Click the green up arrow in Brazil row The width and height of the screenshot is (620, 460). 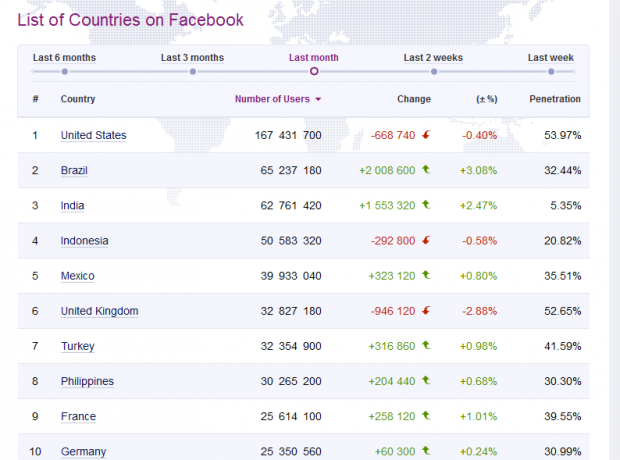click(x=426, y=170)
